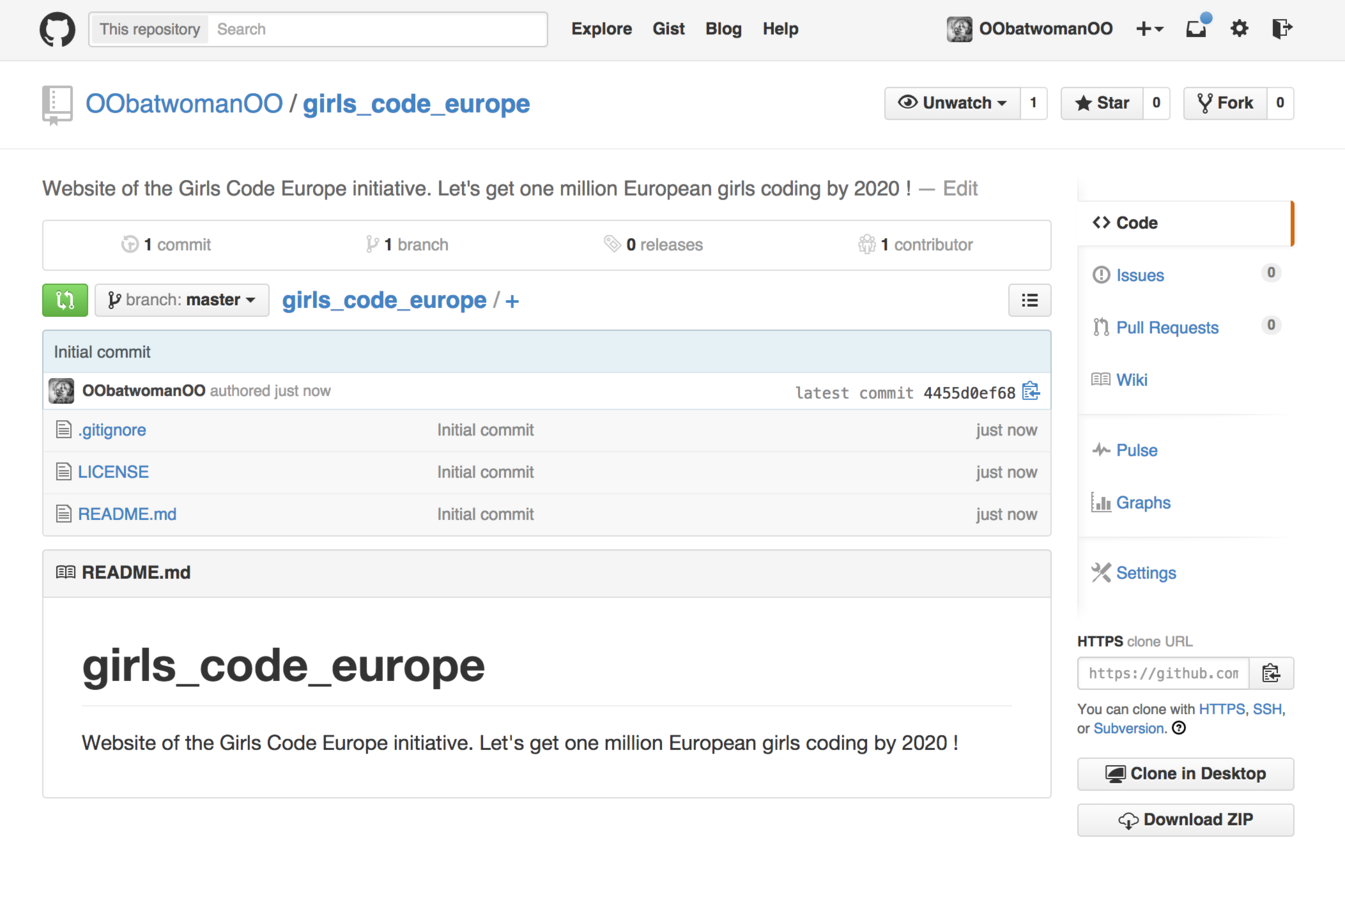Switch clone URL to SSH
The height and width of the screenshot is (900, 1345).
click(x=1267, y=709)
